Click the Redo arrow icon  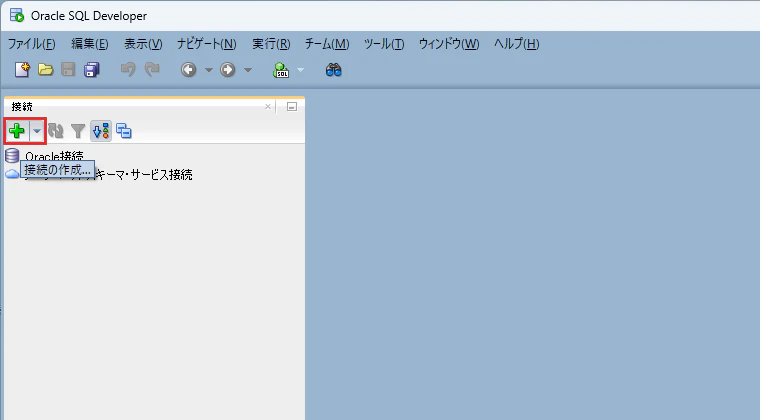(152, 70)
